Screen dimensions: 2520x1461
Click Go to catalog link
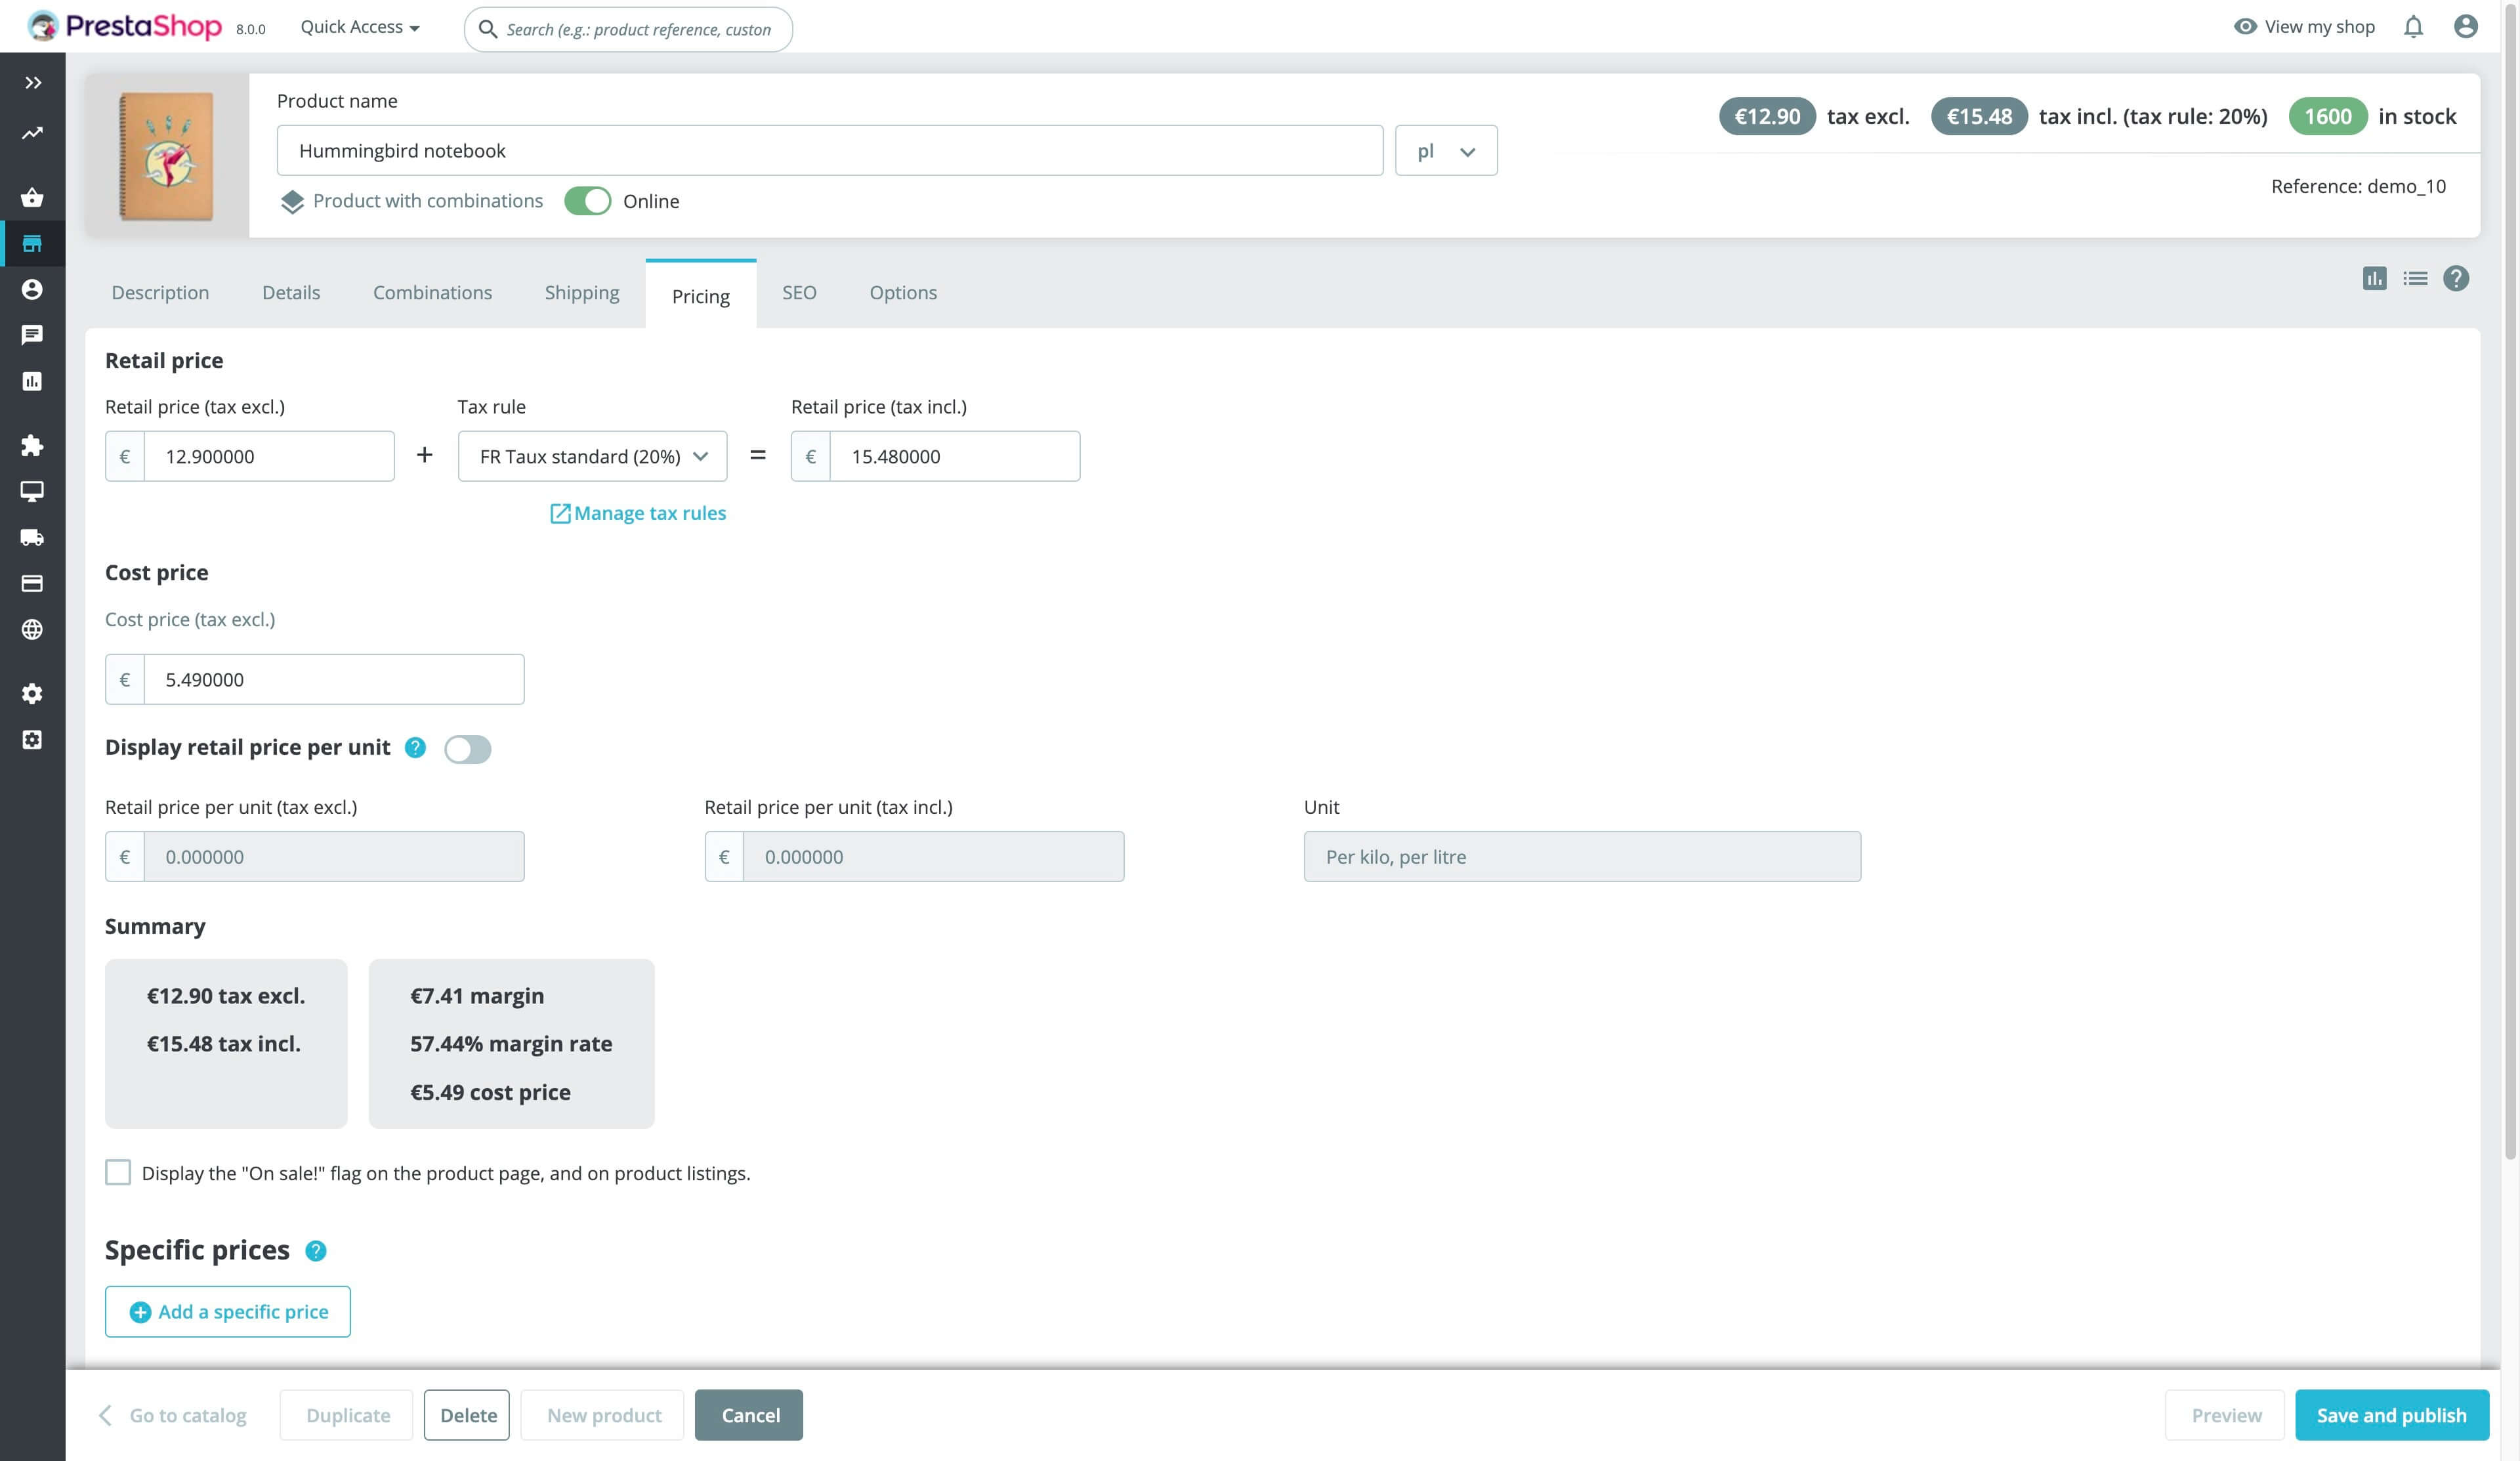(x=173, y=1415)
